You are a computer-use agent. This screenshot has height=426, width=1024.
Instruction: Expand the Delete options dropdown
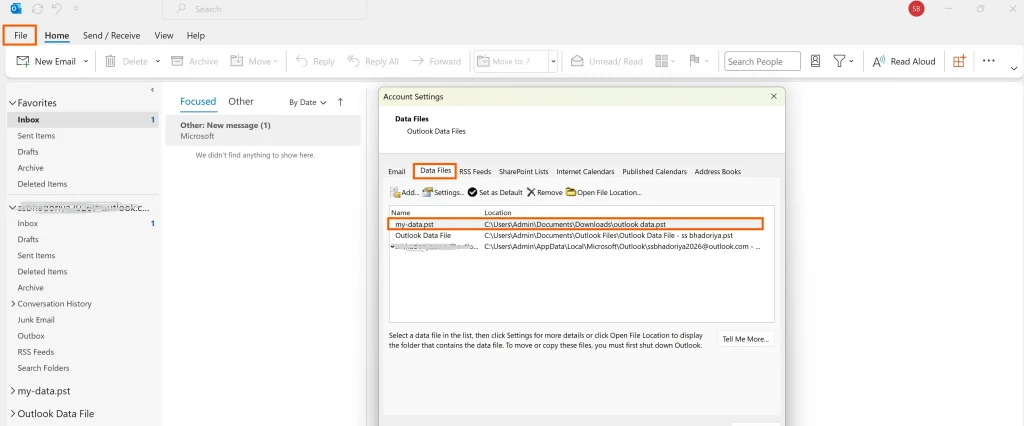pyautogui.click(x=157, y=61)
